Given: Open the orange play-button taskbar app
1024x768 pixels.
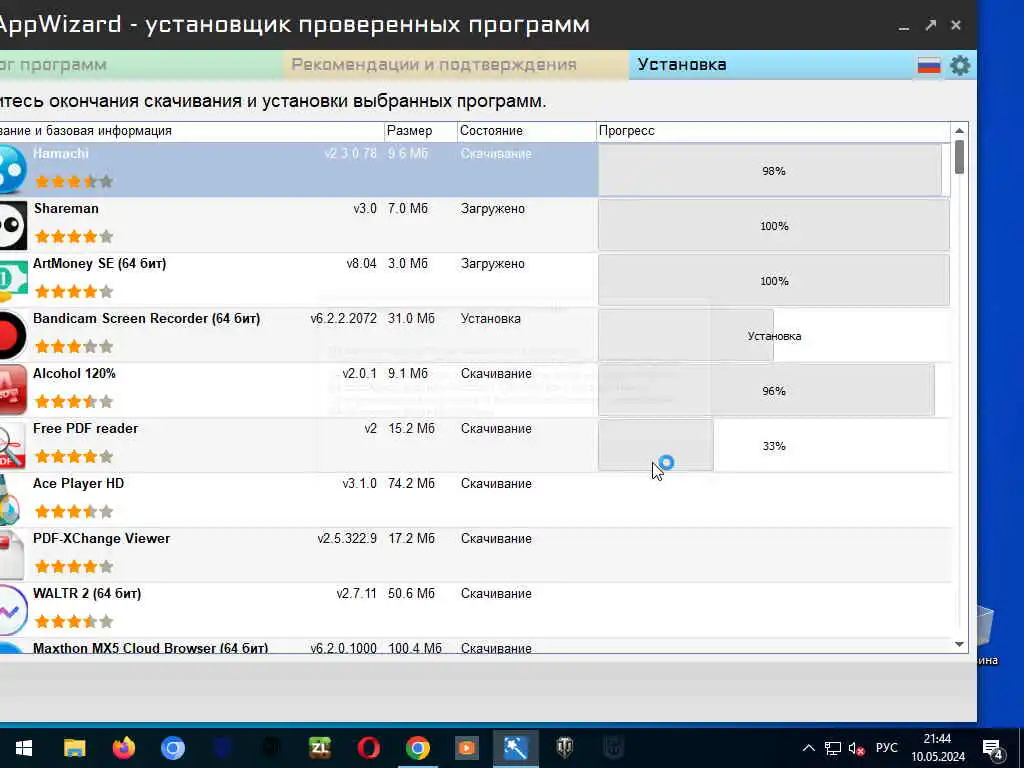Looking at the screenshot, I should point(466,748).
